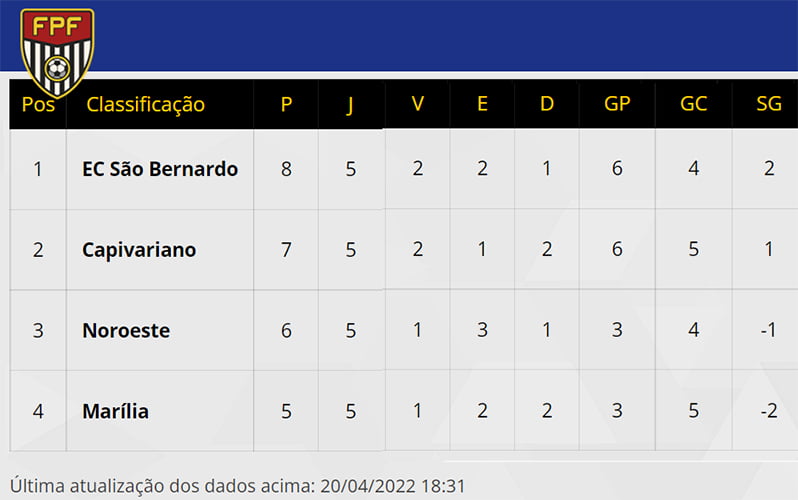Screen dimensions: 798x500
Task: Click the D losses column header
Action: pos(547,104)
